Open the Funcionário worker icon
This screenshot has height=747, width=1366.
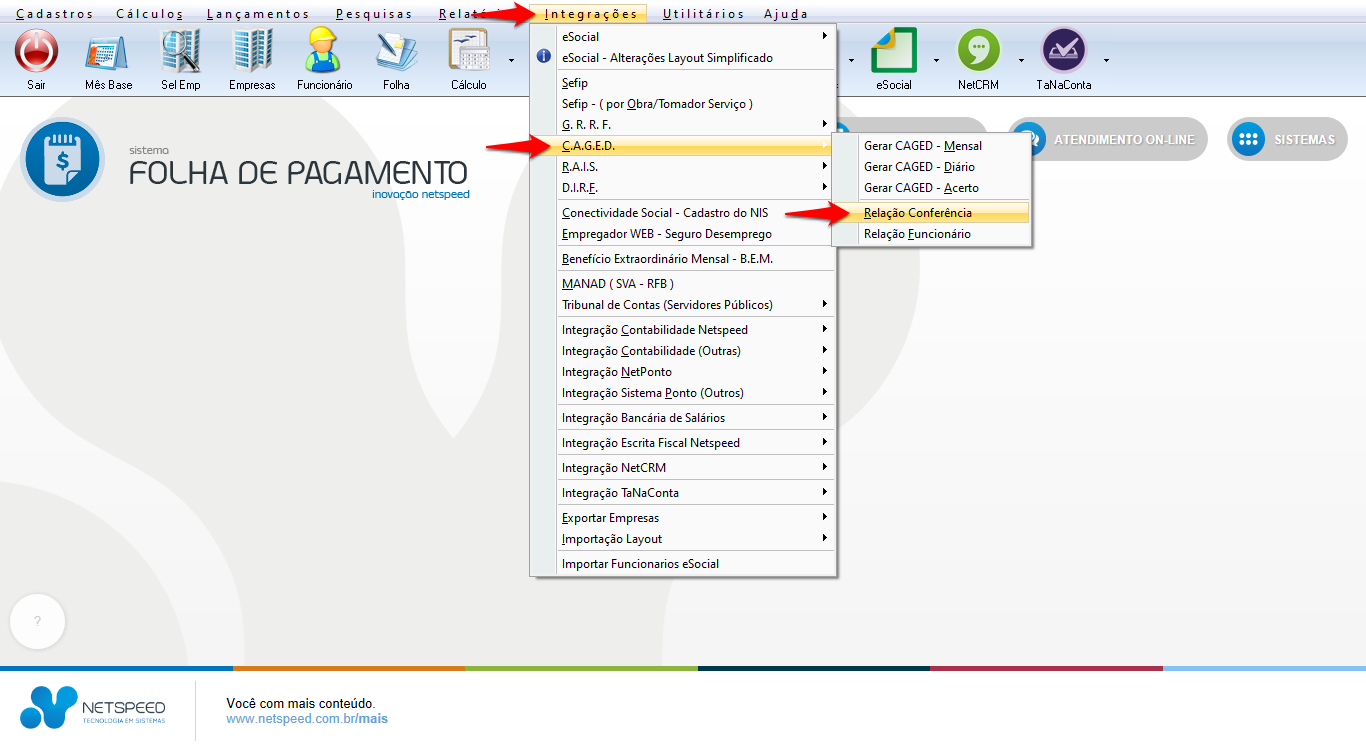[x=324, y=50]
